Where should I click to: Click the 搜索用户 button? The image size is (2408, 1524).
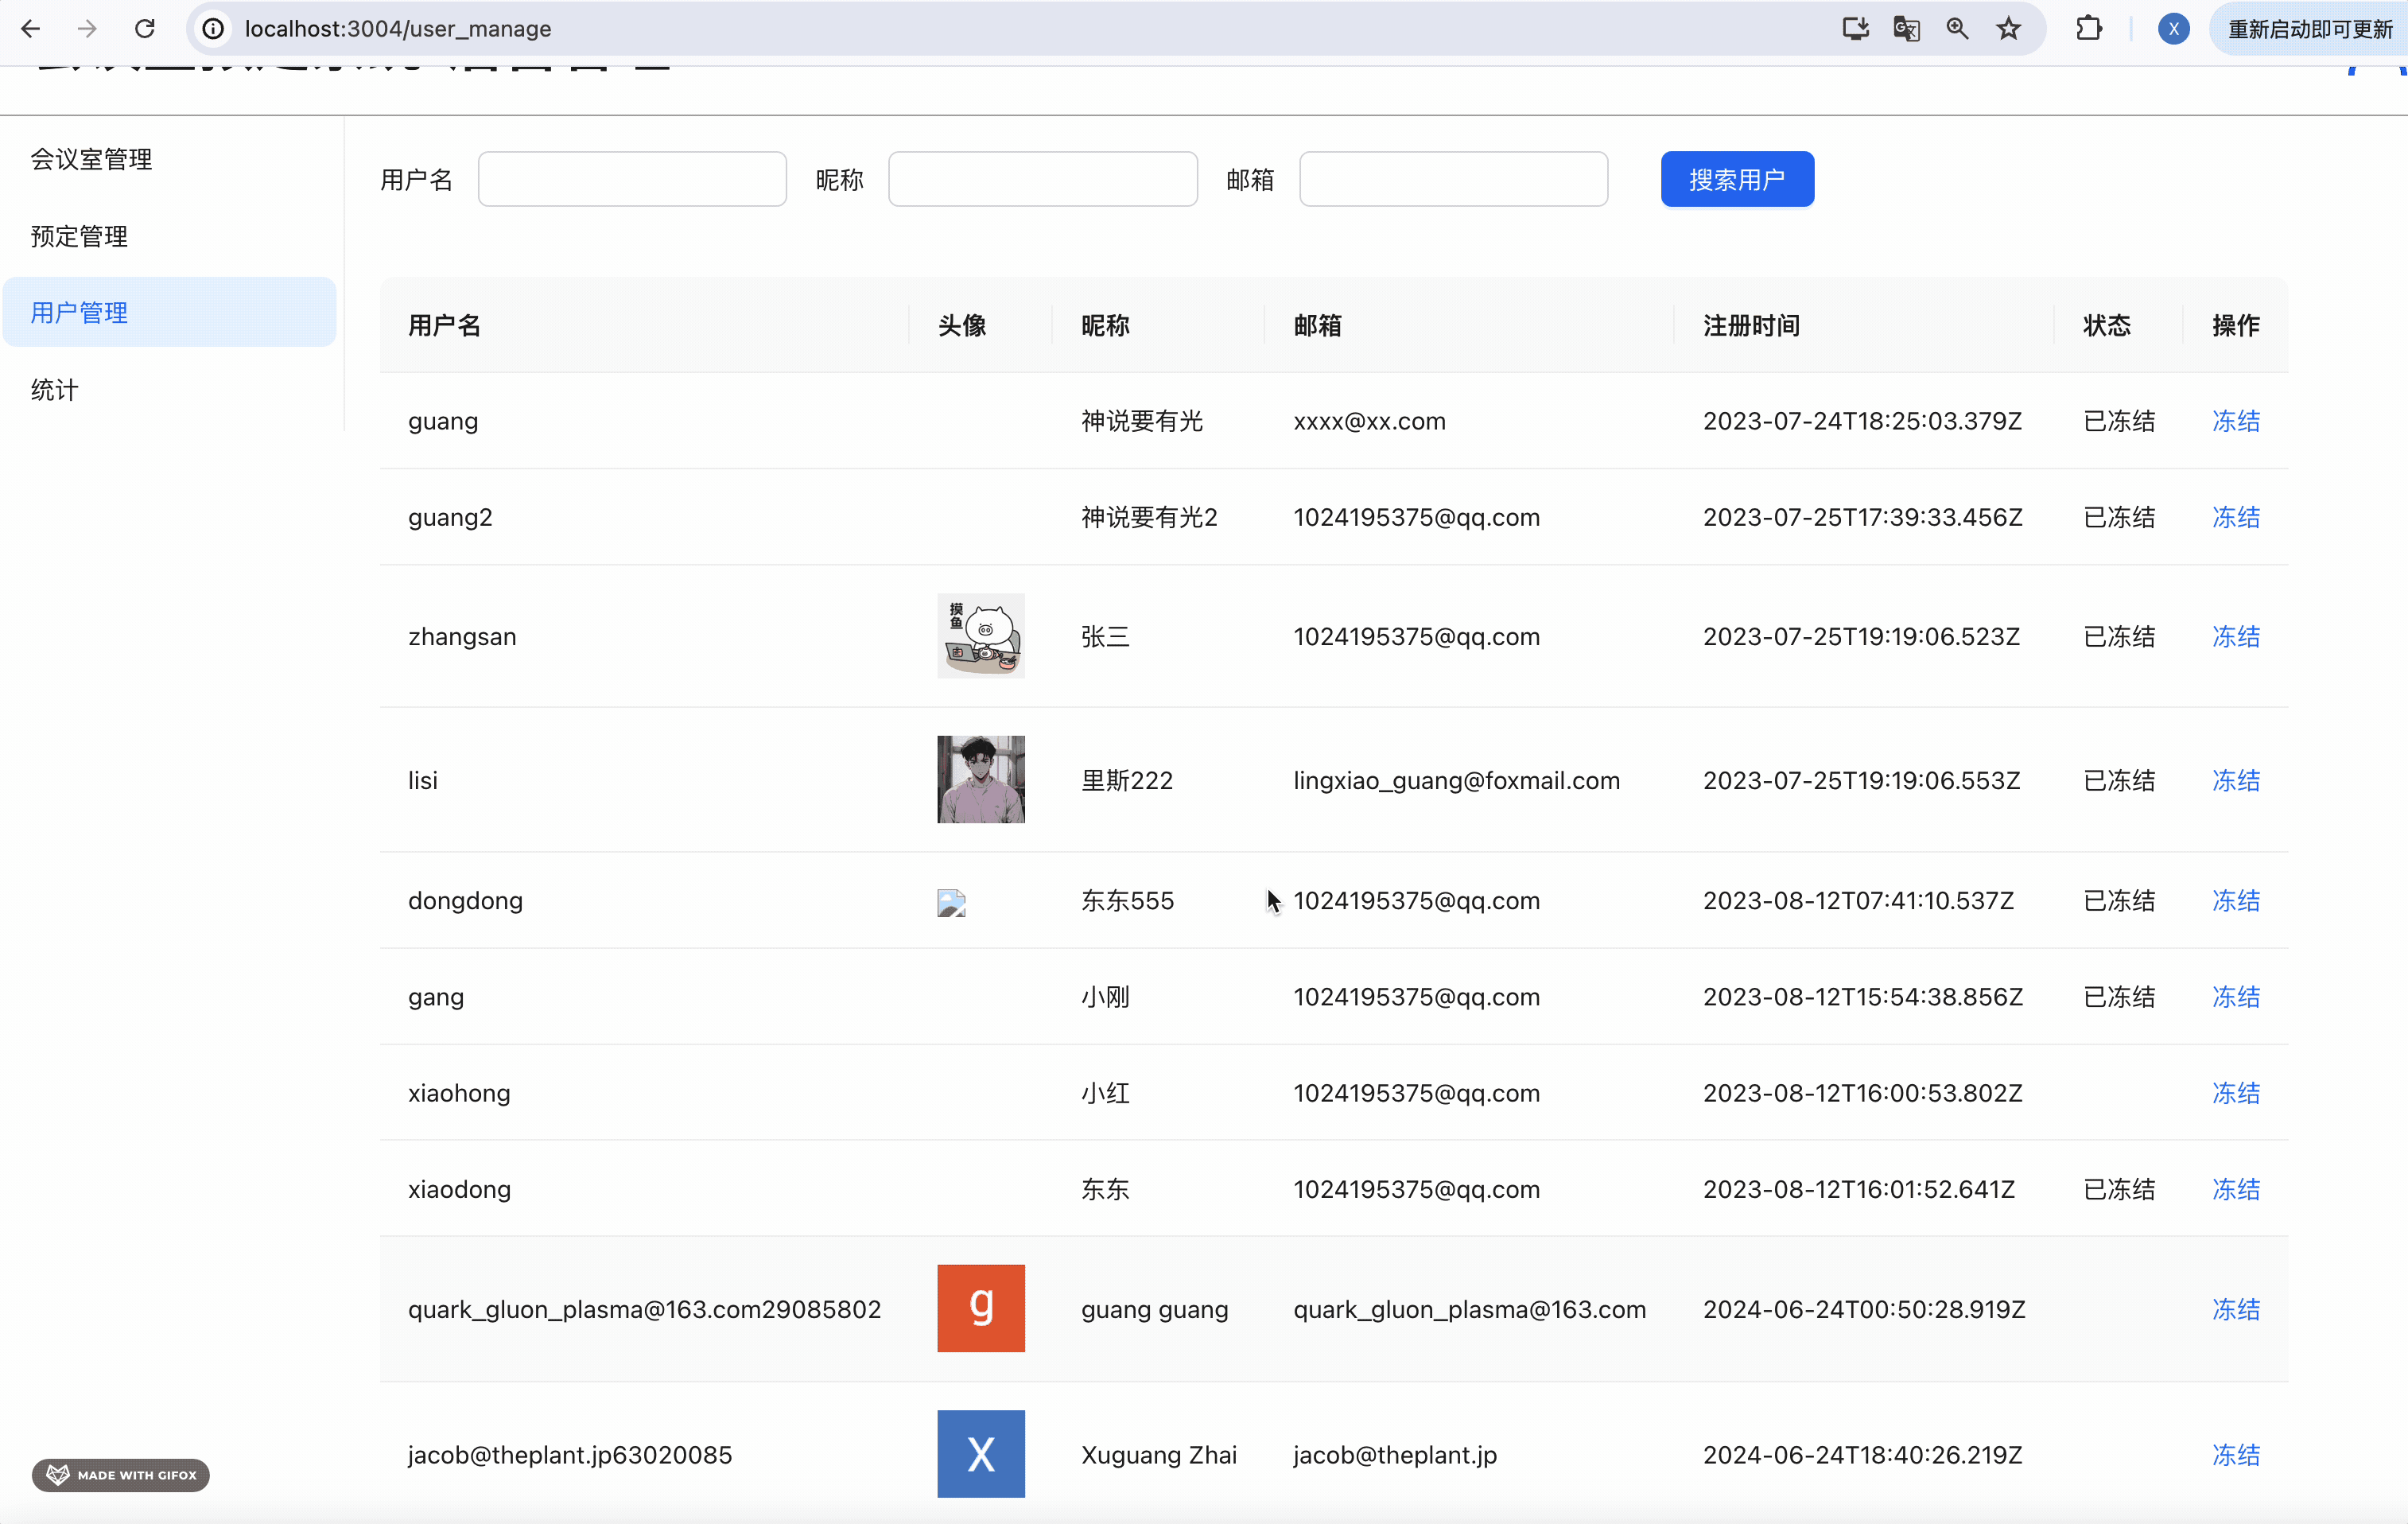[1736, 180]
